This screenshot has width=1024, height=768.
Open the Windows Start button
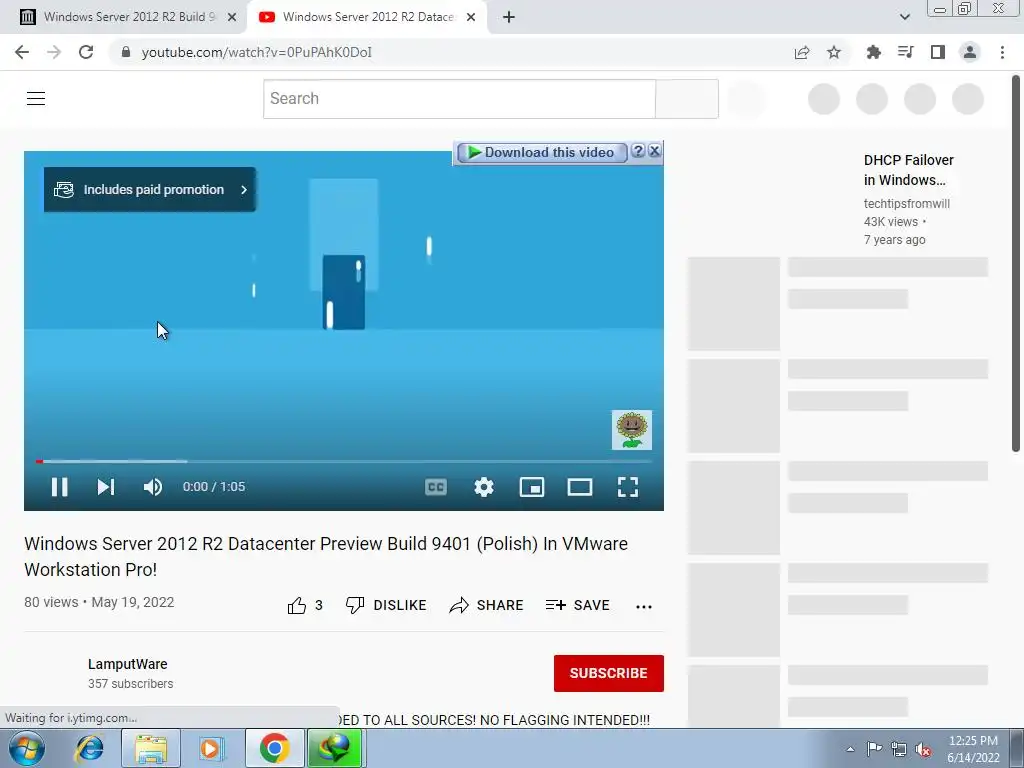pyautogui.click(x=27, y=748)
